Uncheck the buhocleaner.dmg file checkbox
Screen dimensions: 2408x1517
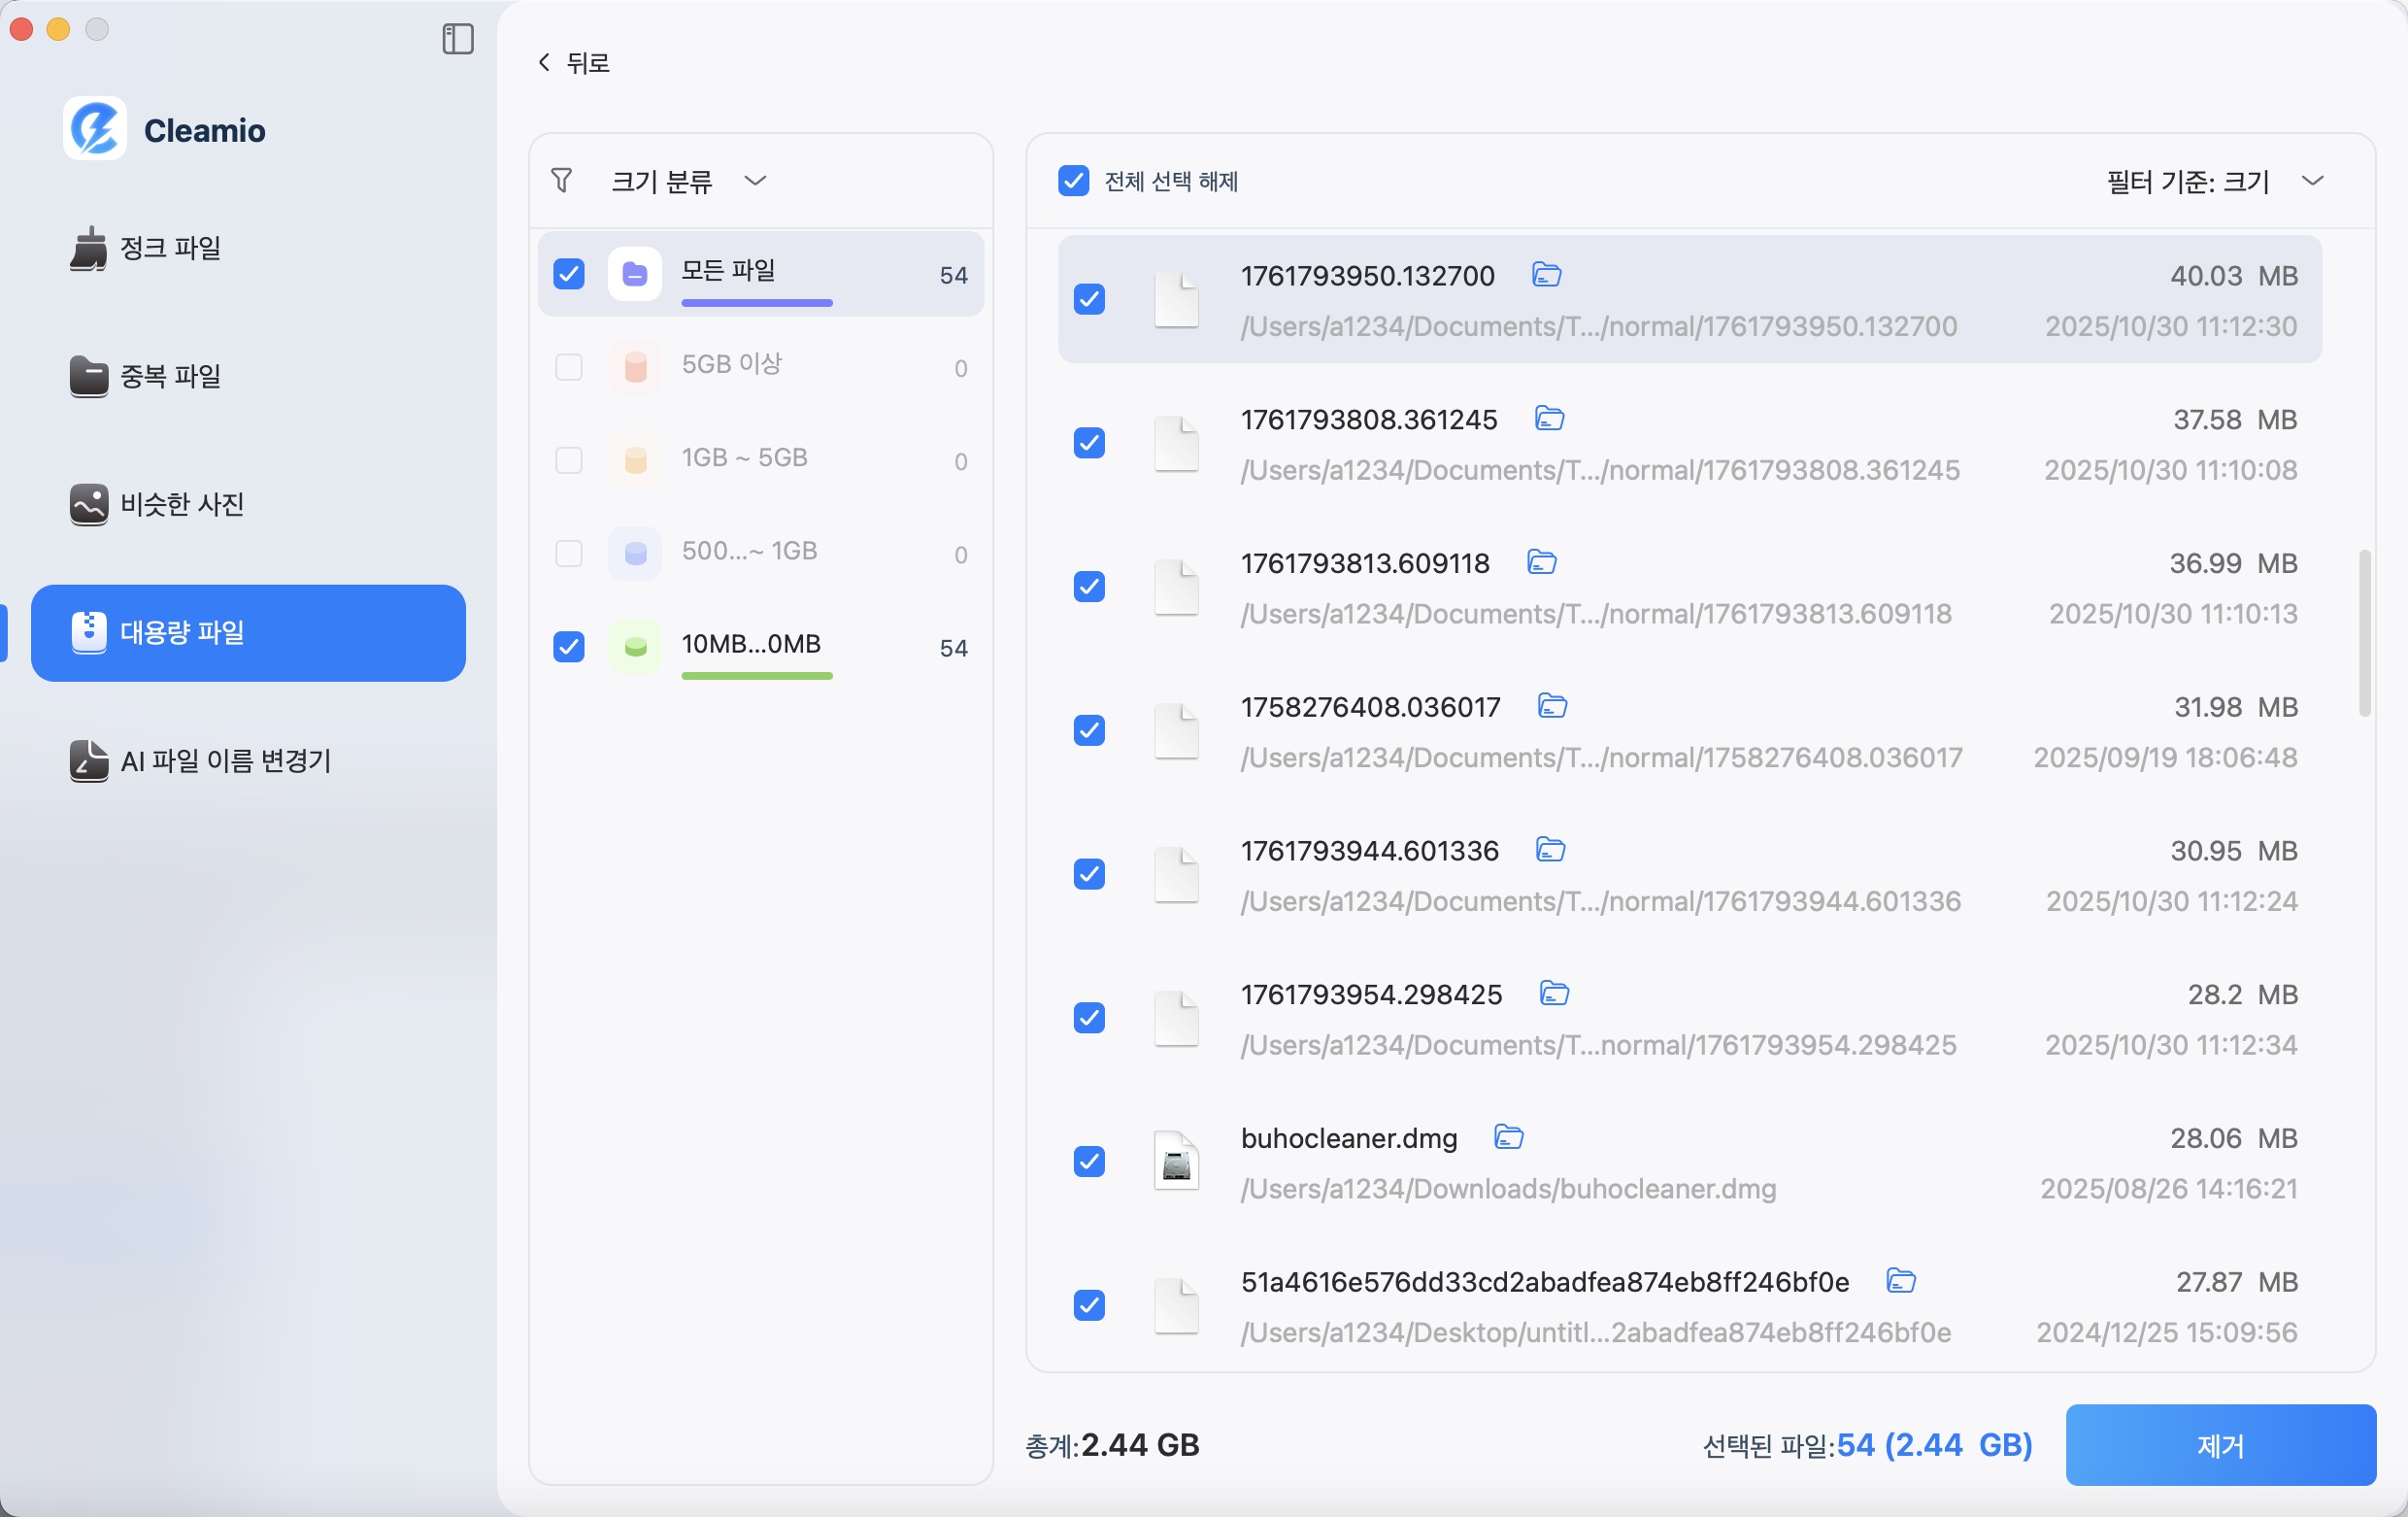[x=1089, y=1161]
